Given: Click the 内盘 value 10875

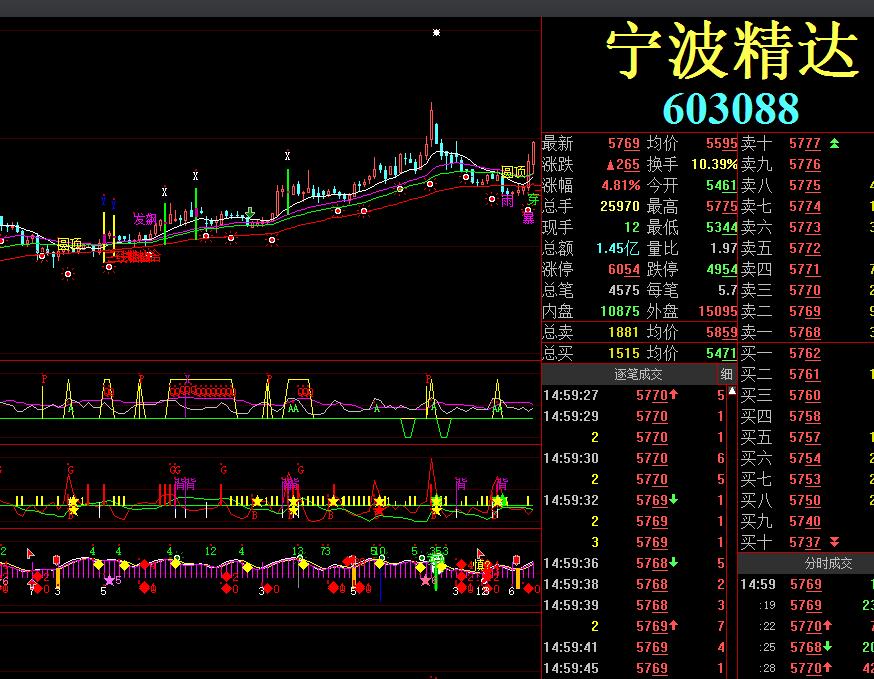Looking at the screenshot, I should 620,311.
